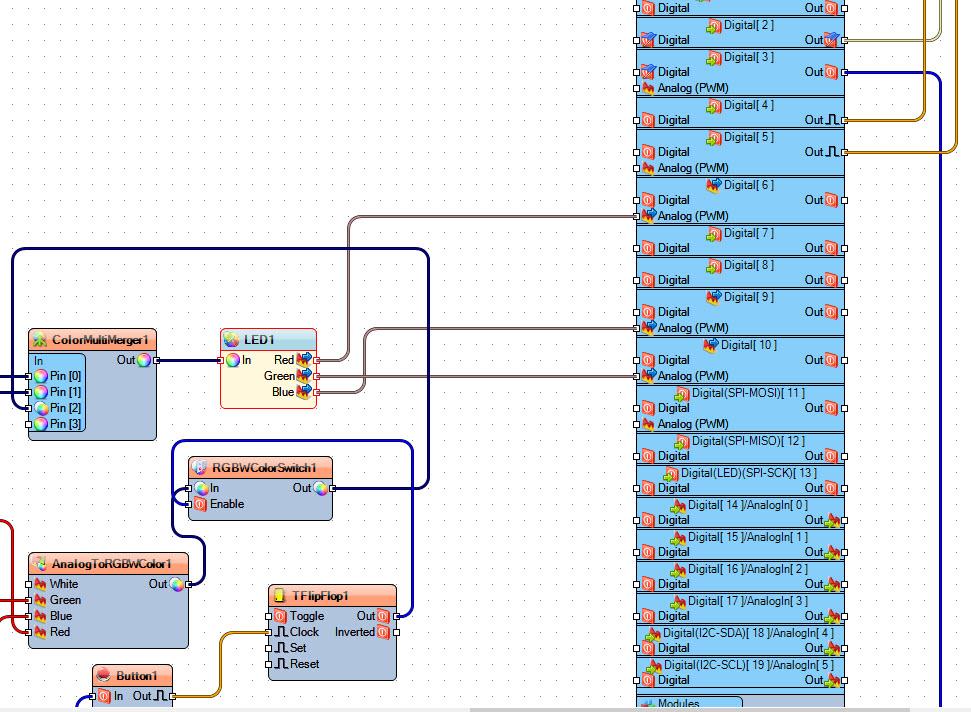Click the LED1 component header icon
Image resolution: width=971 pixels, height=712 pixels.
point(232,339)
